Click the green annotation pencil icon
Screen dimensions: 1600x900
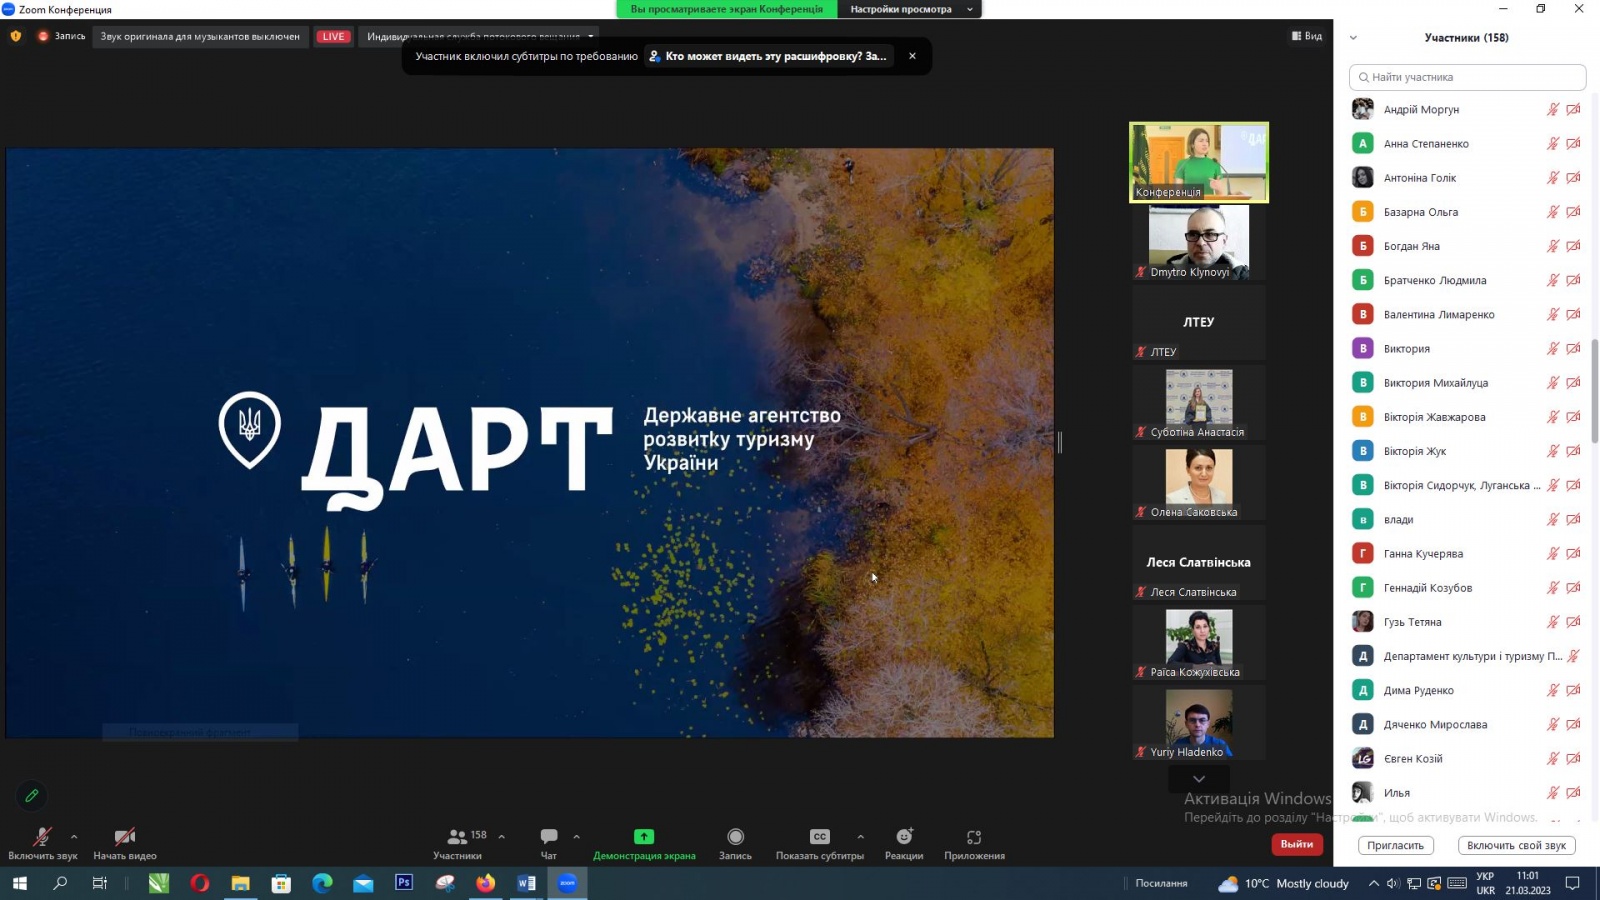(32, 796)
